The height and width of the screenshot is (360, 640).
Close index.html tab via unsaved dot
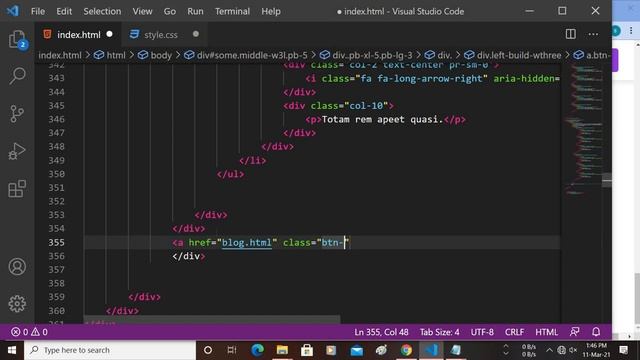(109, 34)
